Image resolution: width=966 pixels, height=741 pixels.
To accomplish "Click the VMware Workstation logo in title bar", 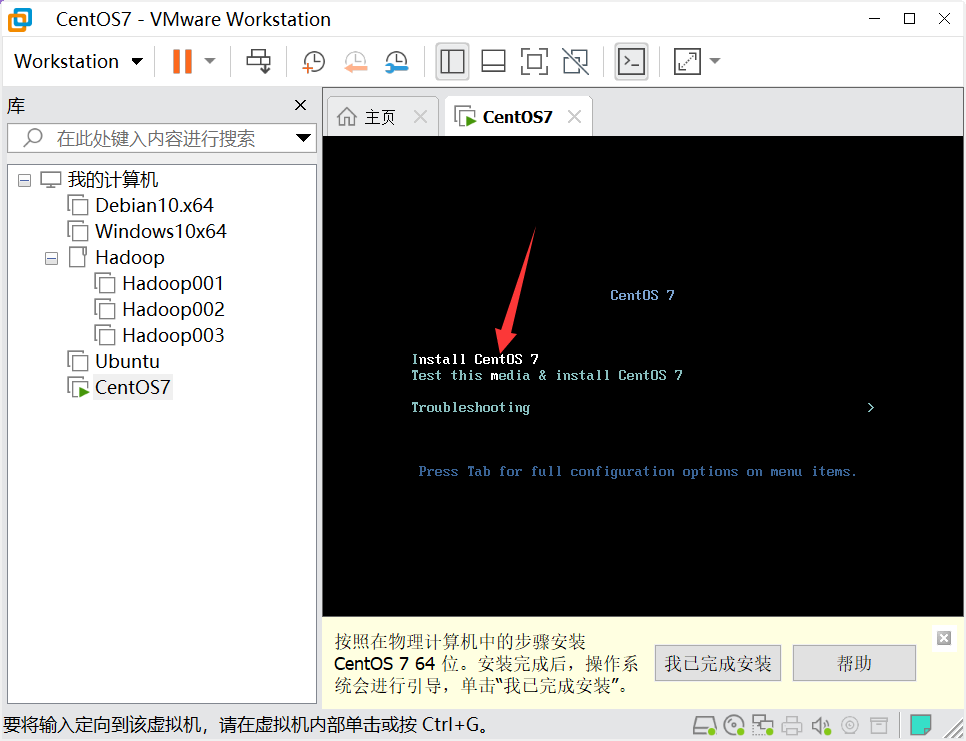I will point(20,20).
